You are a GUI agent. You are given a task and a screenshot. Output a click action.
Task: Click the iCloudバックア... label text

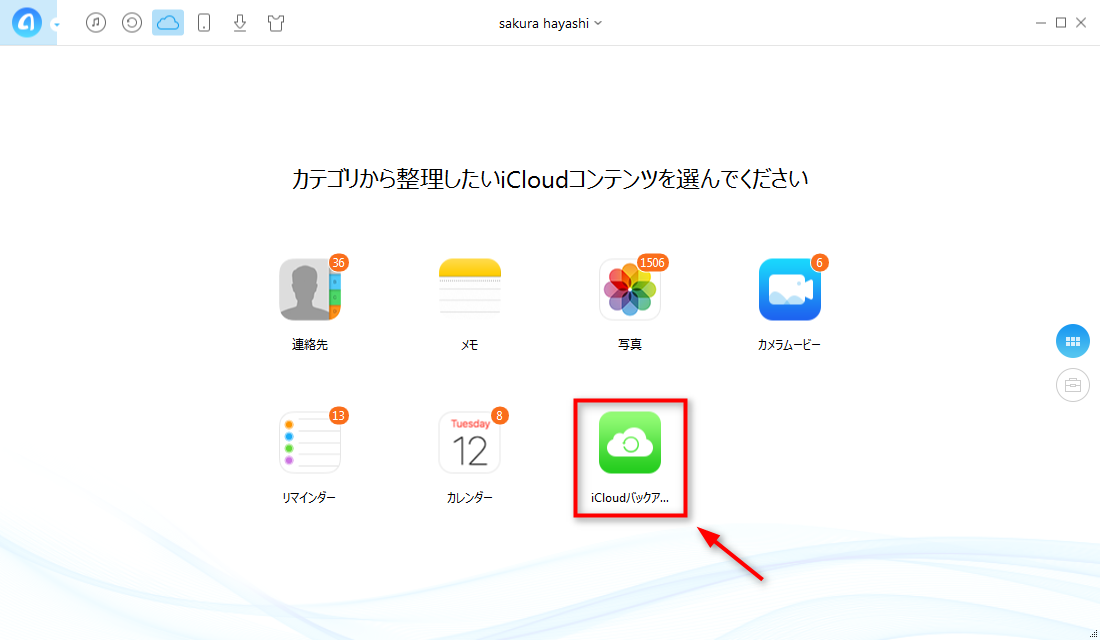[x=630, y=498]
